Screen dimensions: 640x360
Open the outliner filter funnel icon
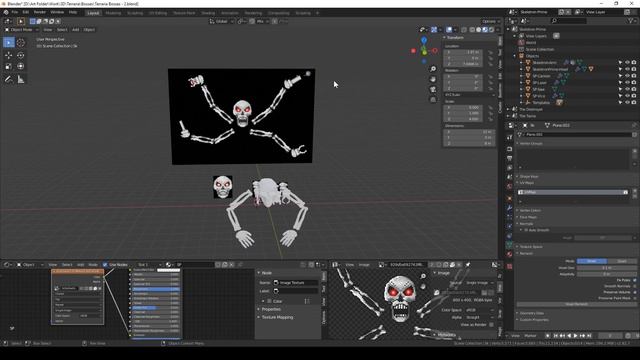click(631, 20)
